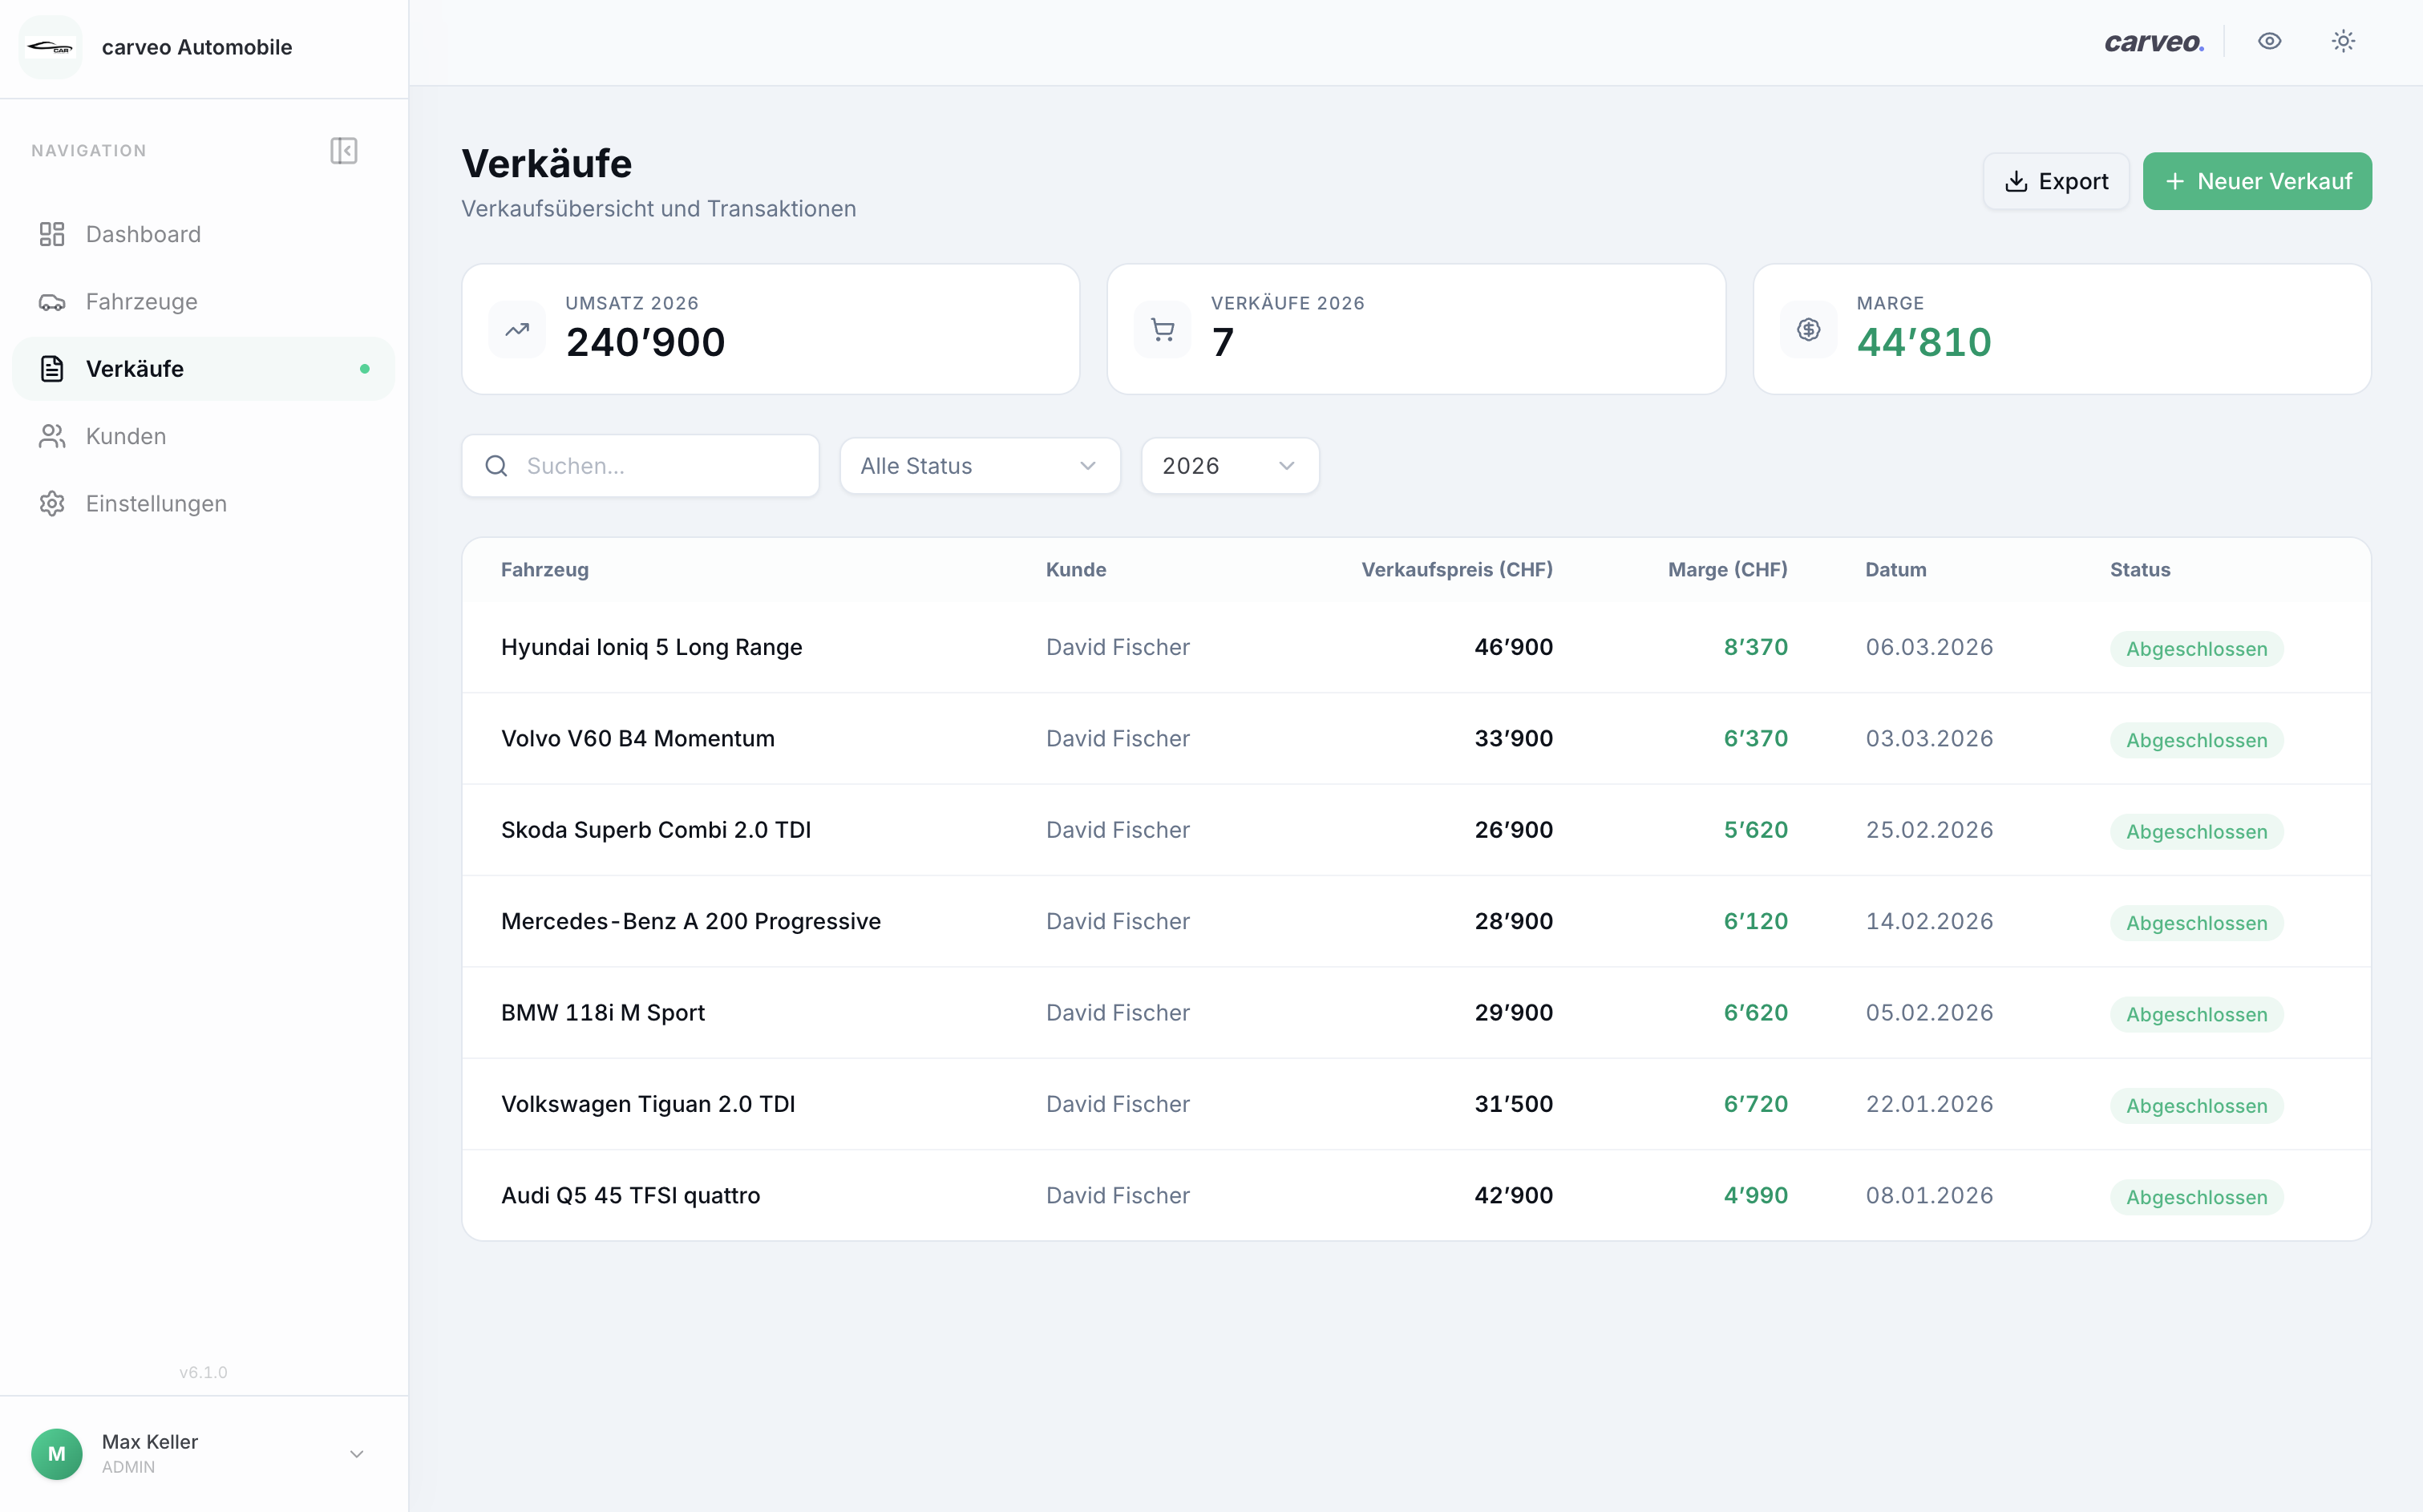2423x1512 pixels.
Task: Open the 2026 year dropdown
Action: (1229, 466)
